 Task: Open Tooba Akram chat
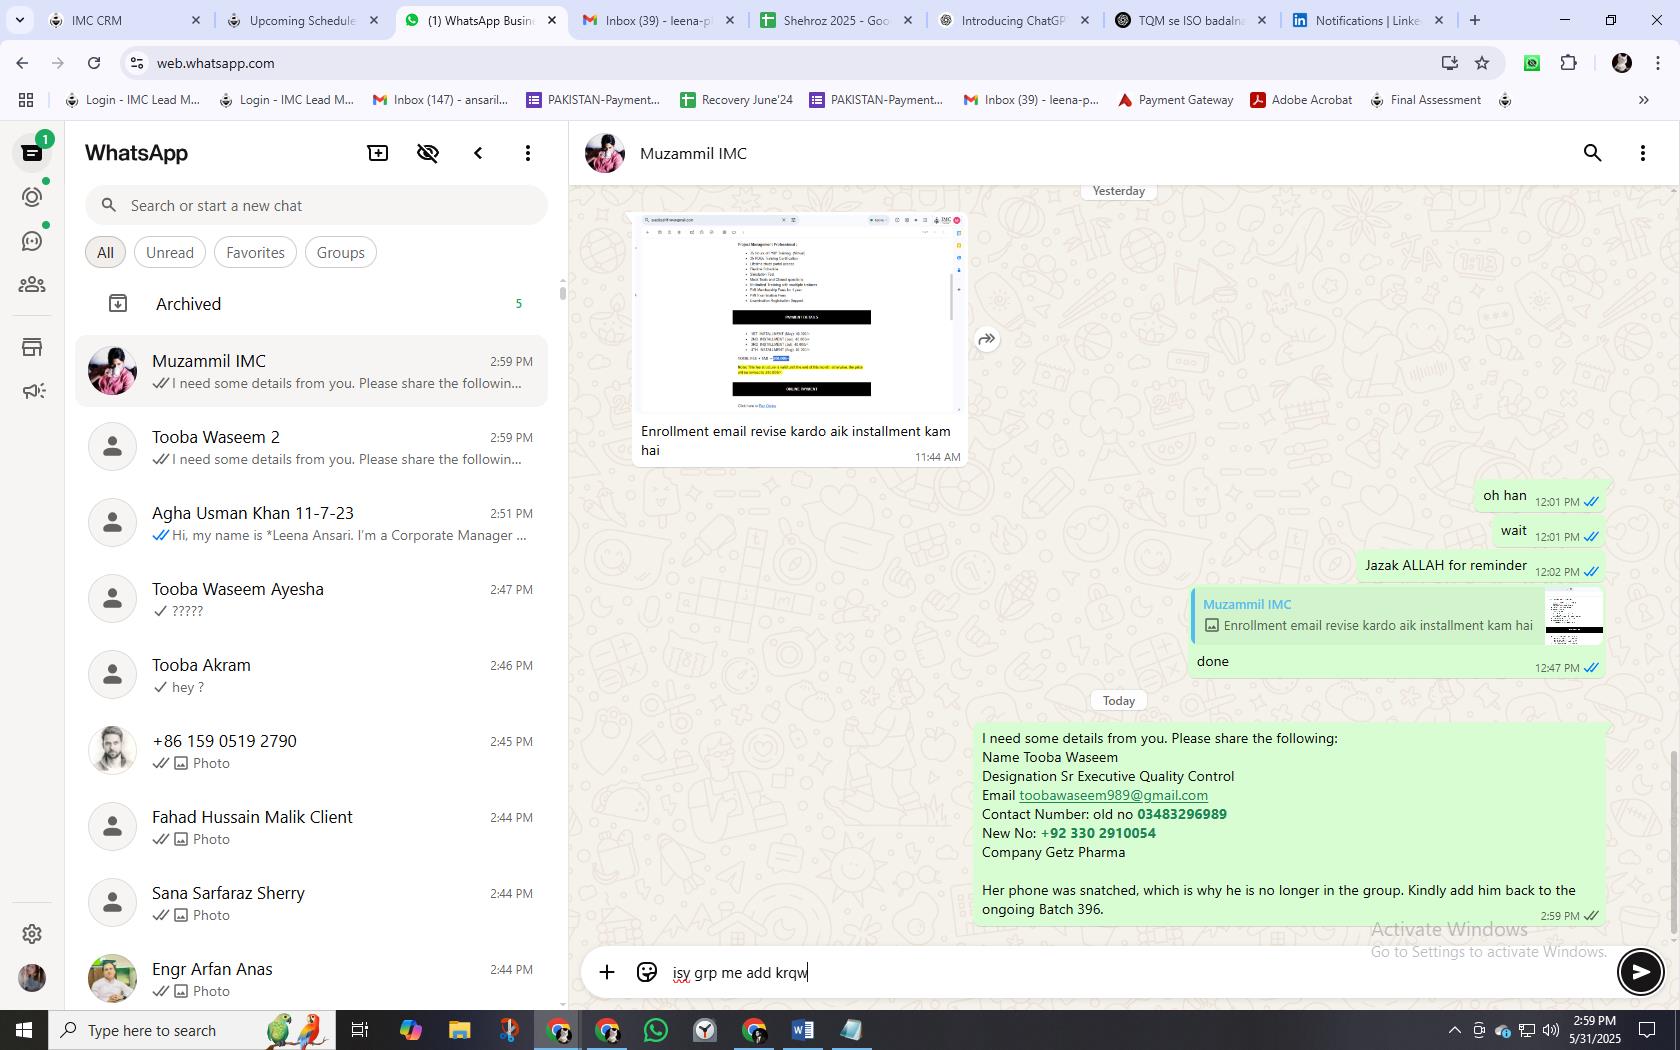[x=312, y=675]
